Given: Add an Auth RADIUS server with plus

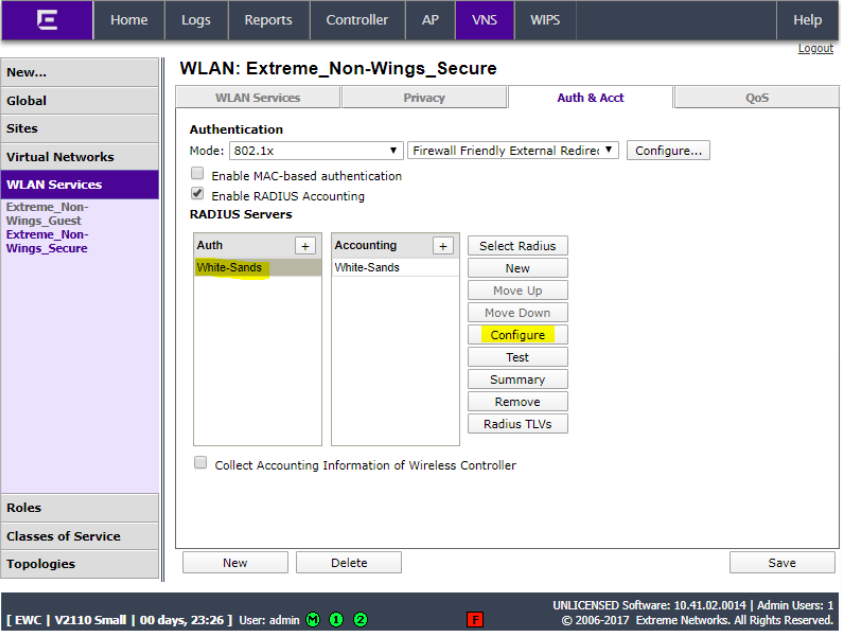Looking at the screenshot, I should tap(305, 246).
